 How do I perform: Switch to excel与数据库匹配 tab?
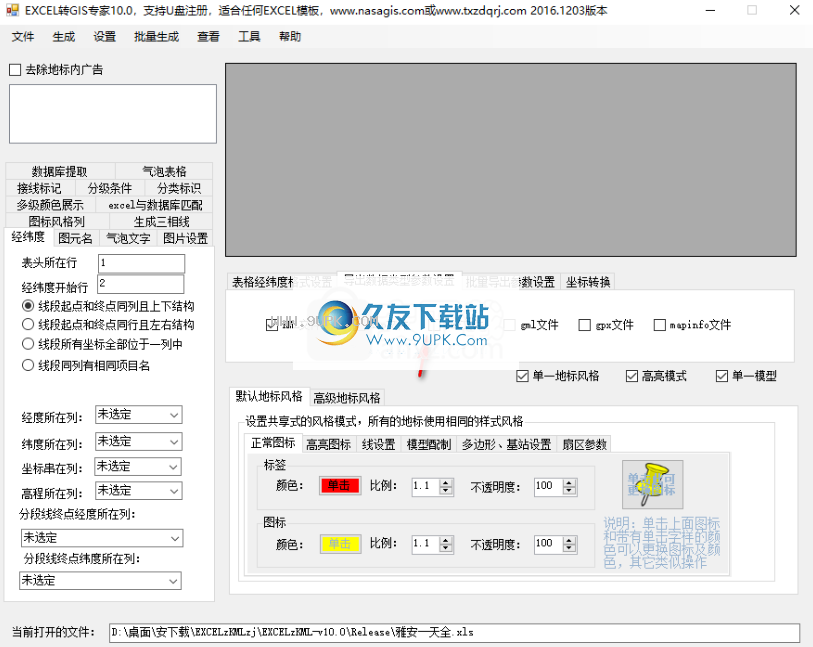(155, 205)
